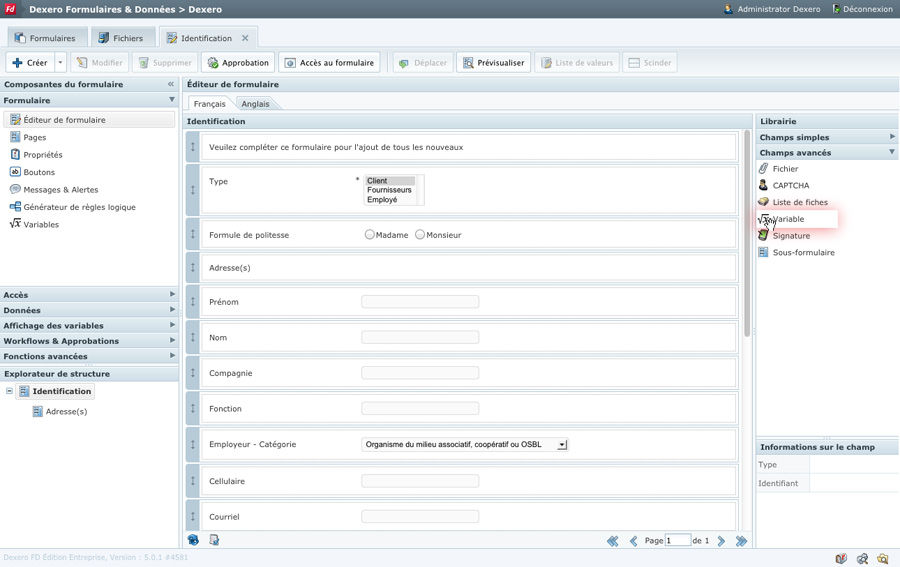This screenshot has height=567, width=900.
Task: Open the Employeur - Catégorie dropdown
Action: 562,445
